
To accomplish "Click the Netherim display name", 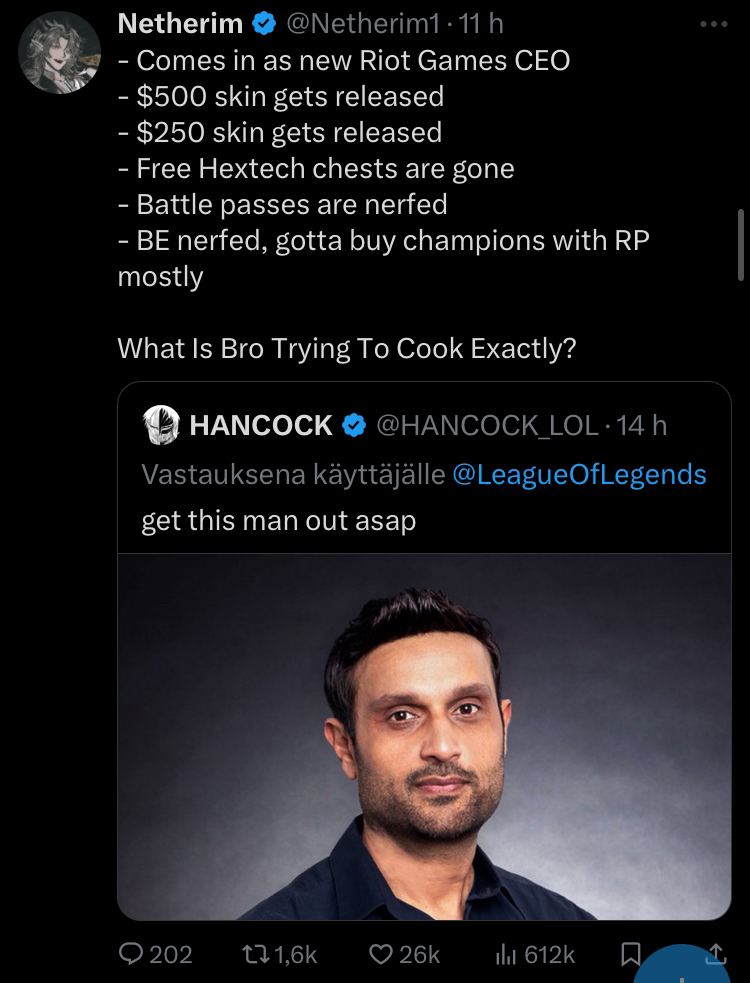I will click(180, 24).
